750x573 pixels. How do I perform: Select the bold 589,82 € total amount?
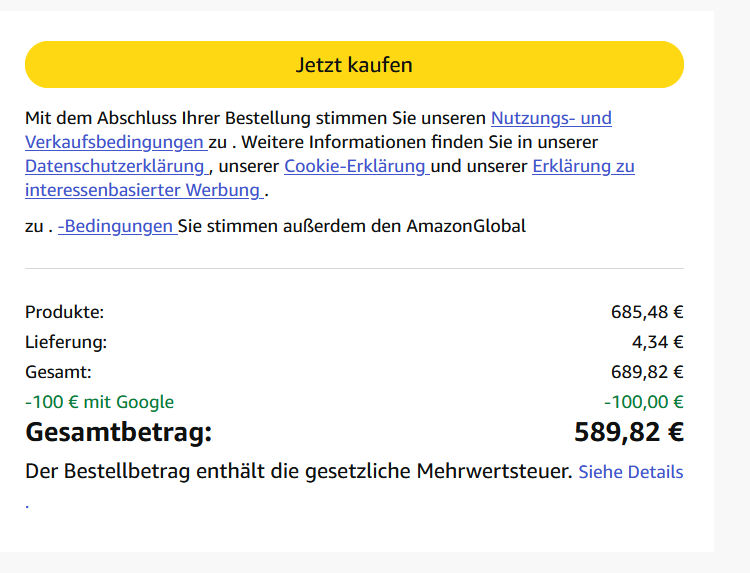pos(628,433)
